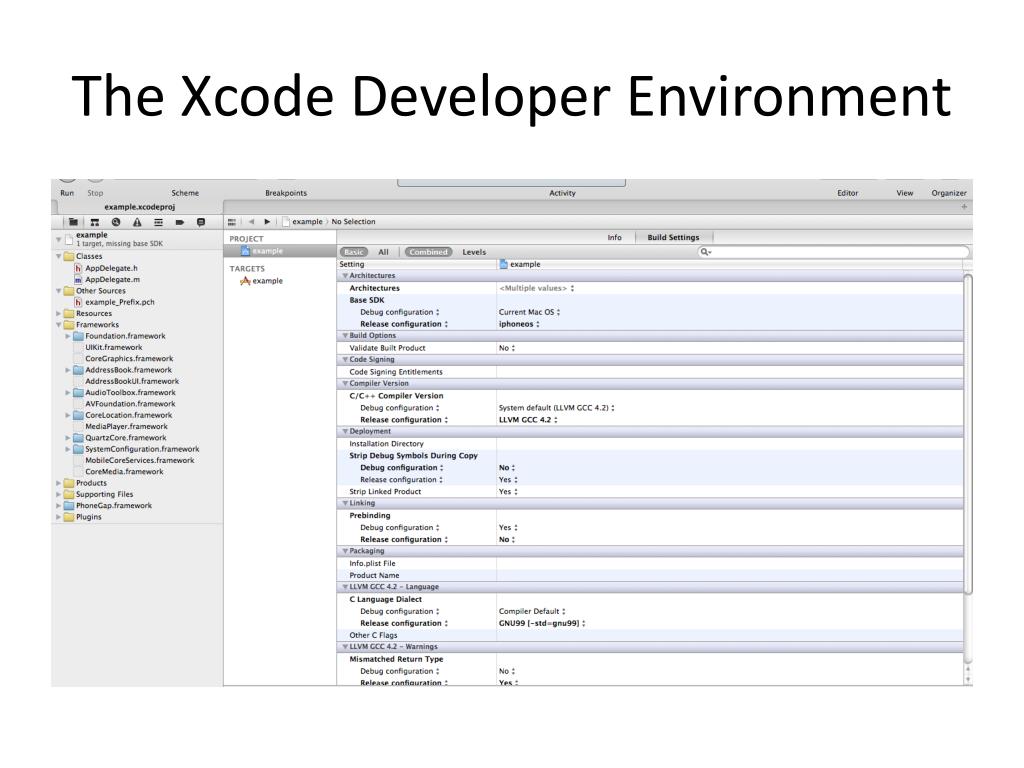Click the scroll down arrow of settings list
The width and height of the screenshot is (1024, 768).
coord(968,680)
